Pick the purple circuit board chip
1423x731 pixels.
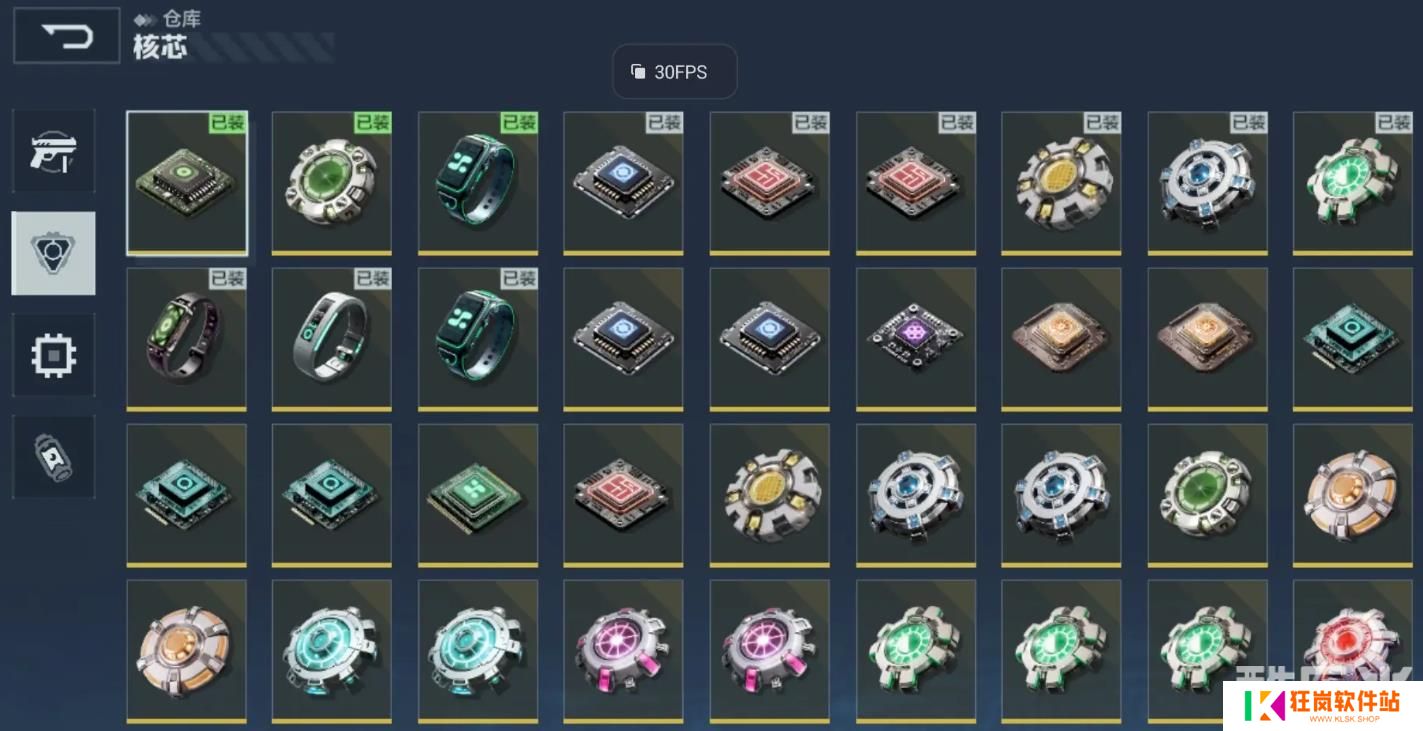[x=916, y=339]
